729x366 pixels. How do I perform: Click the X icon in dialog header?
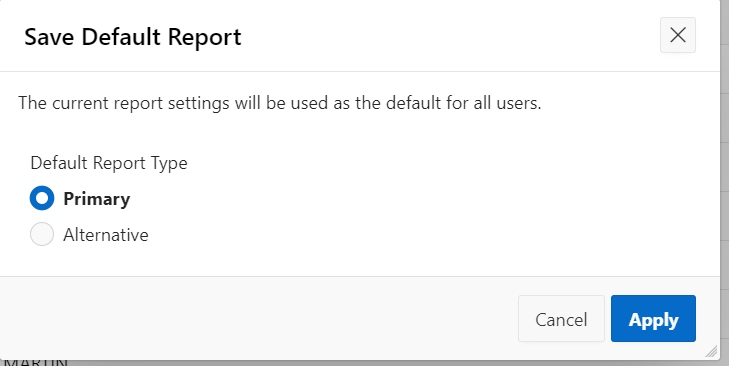tap(678, 35)
